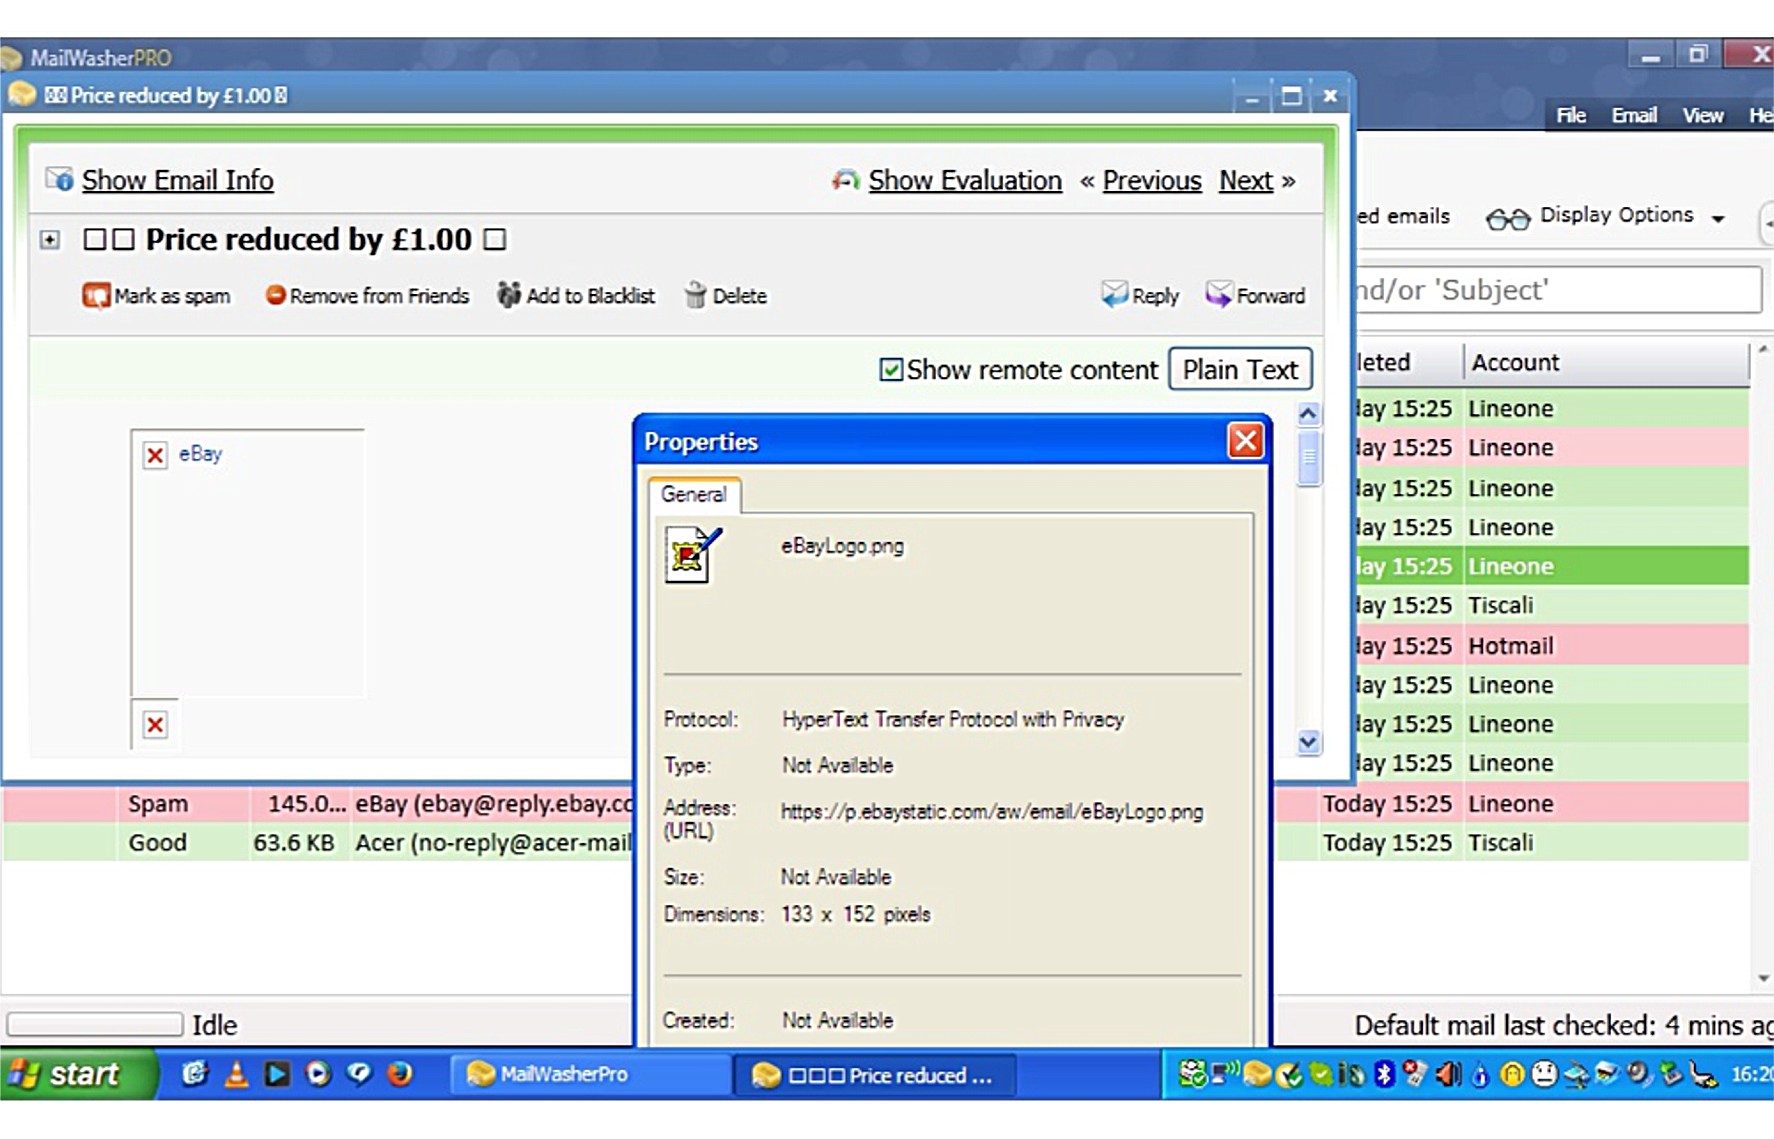Image resolution: width=1774 pixels, height=1139 pixels.
Task: Open the Display Options dropdown arrow
Action: (1718, 218)
